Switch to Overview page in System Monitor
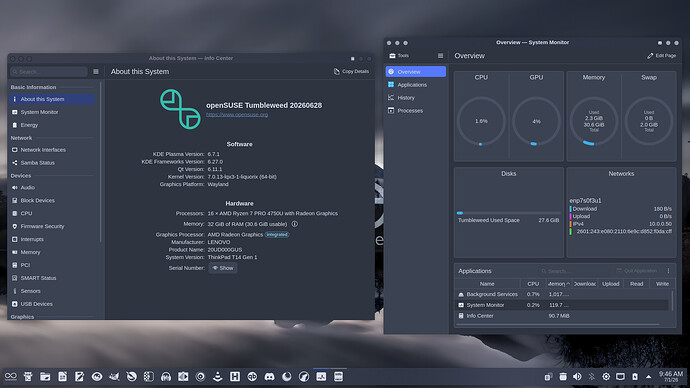This screenshot has height=388, width=690. click(416, 72)
